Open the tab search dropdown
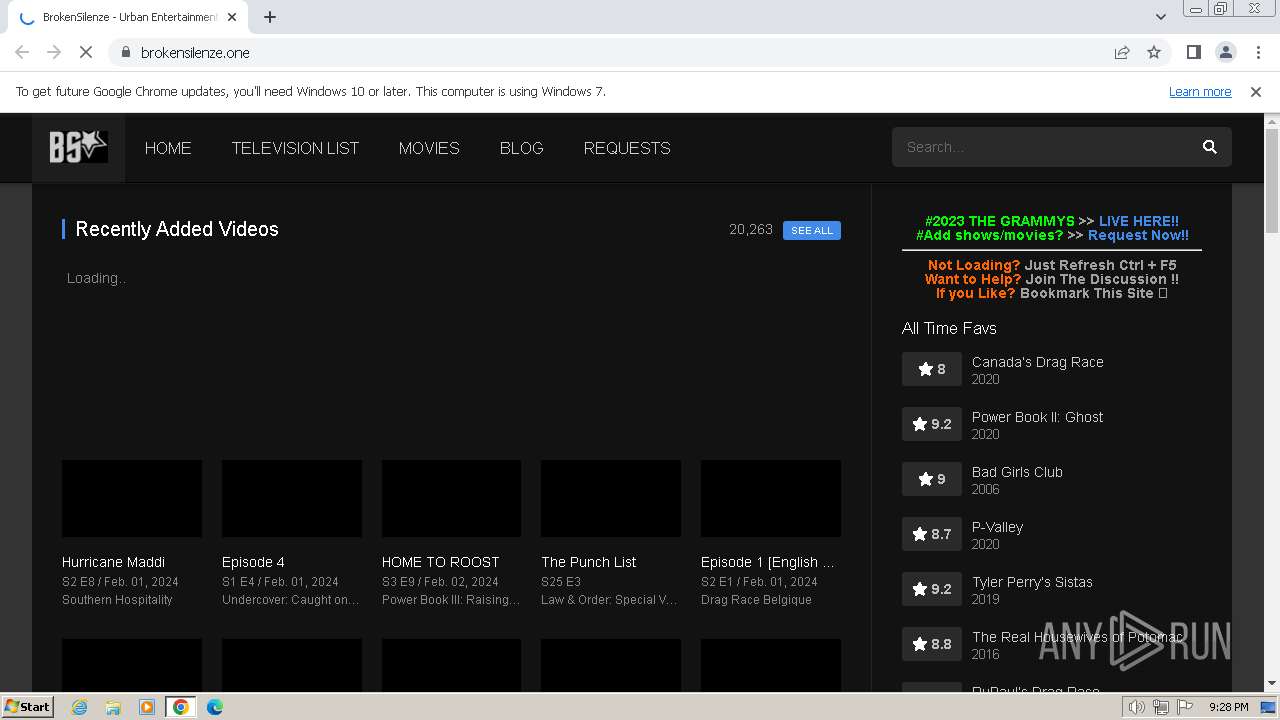The width and height of the screenshot is (1280, 720). coord(1160,17)
